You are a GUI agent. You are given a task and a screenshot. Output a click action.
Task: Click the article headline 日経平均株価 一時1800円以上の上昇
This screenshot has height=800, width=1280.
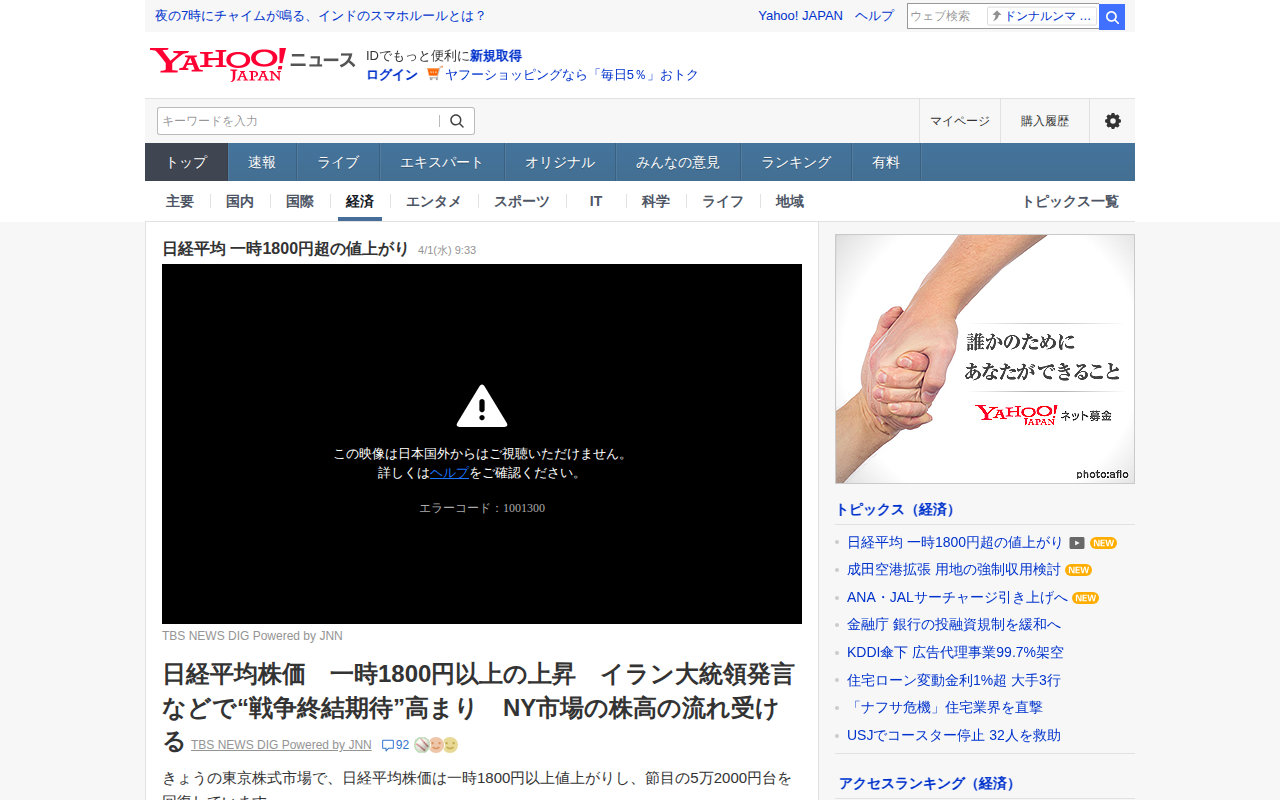pyautogui.click(x=479, y=707)
